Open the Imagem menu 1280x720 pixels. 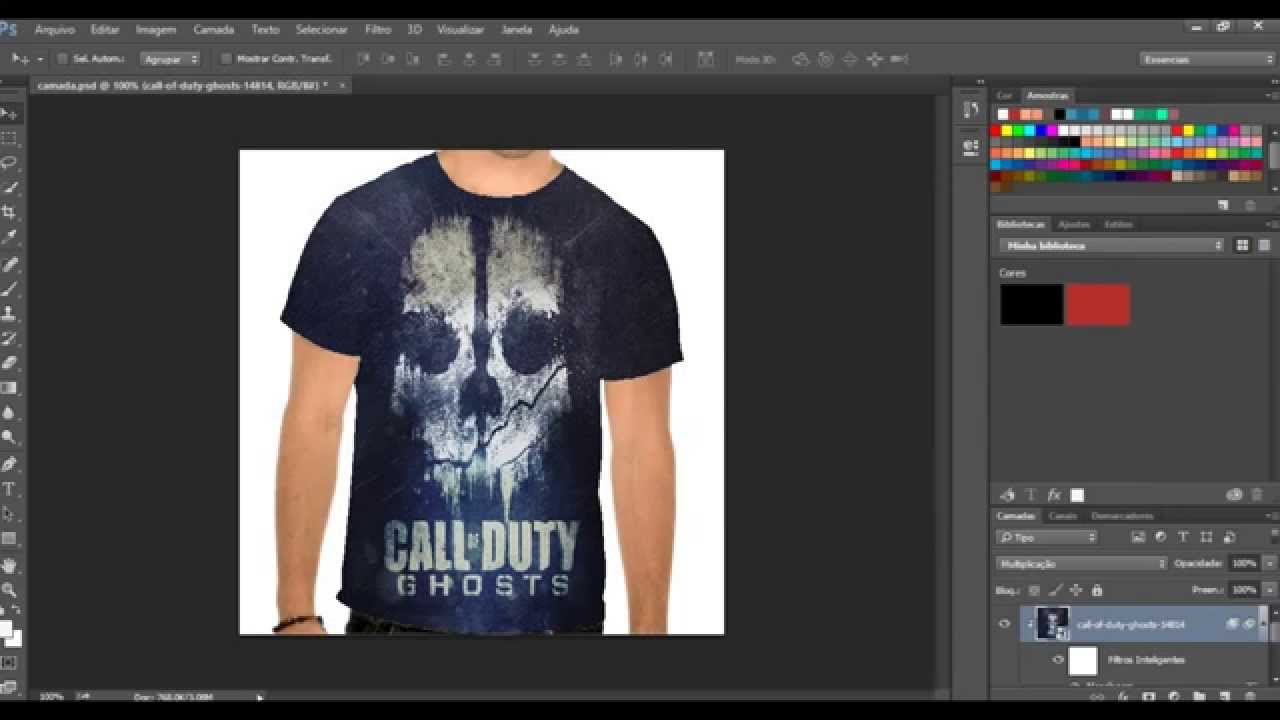pyautogui.click(x=156, y=30)
